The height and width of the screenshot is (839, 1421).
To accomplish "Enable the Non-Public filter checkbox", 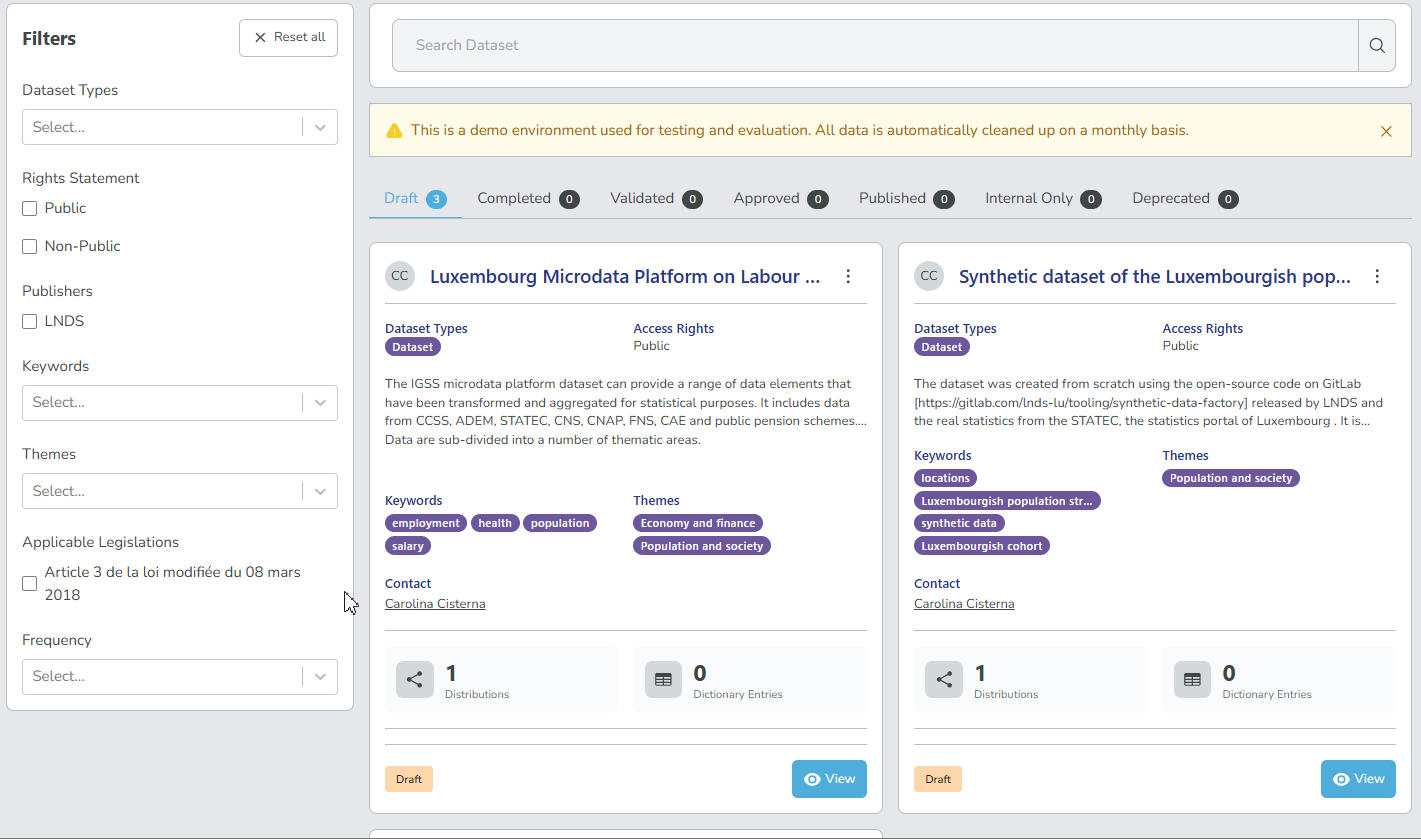I will pyautogui.click(x=30, y=247).
